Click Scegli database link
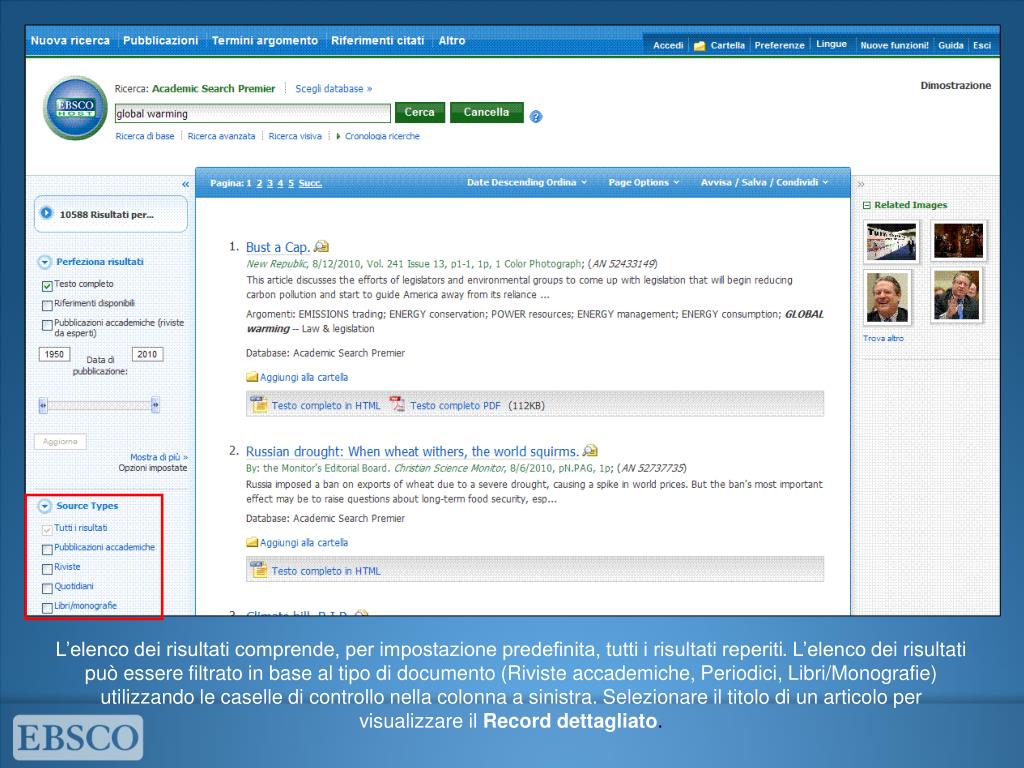Image resolution: width=1024 pixels, height=768 pixels. point(334,89)
